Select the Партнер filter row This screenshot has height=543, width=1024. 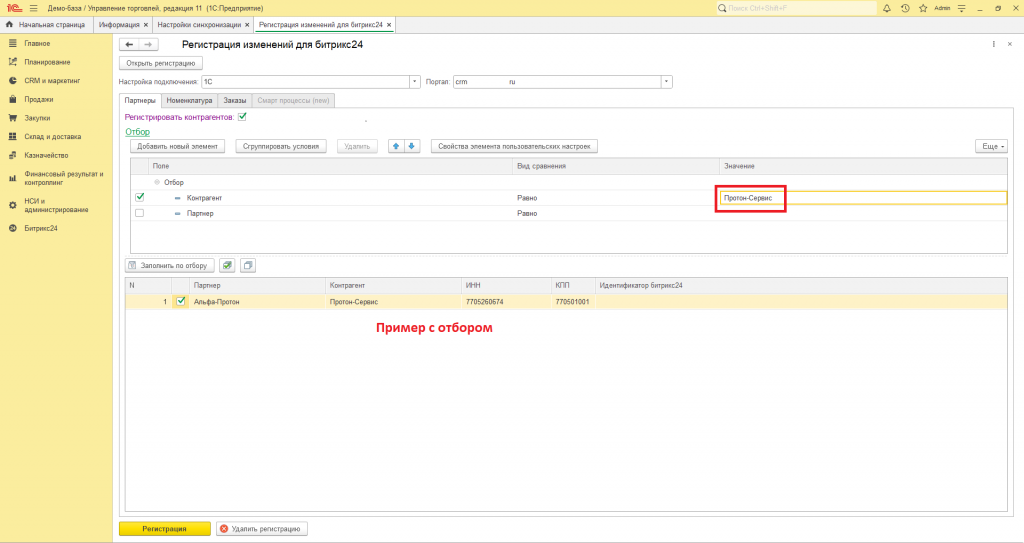pyautogui.click(x=568, y=213)
